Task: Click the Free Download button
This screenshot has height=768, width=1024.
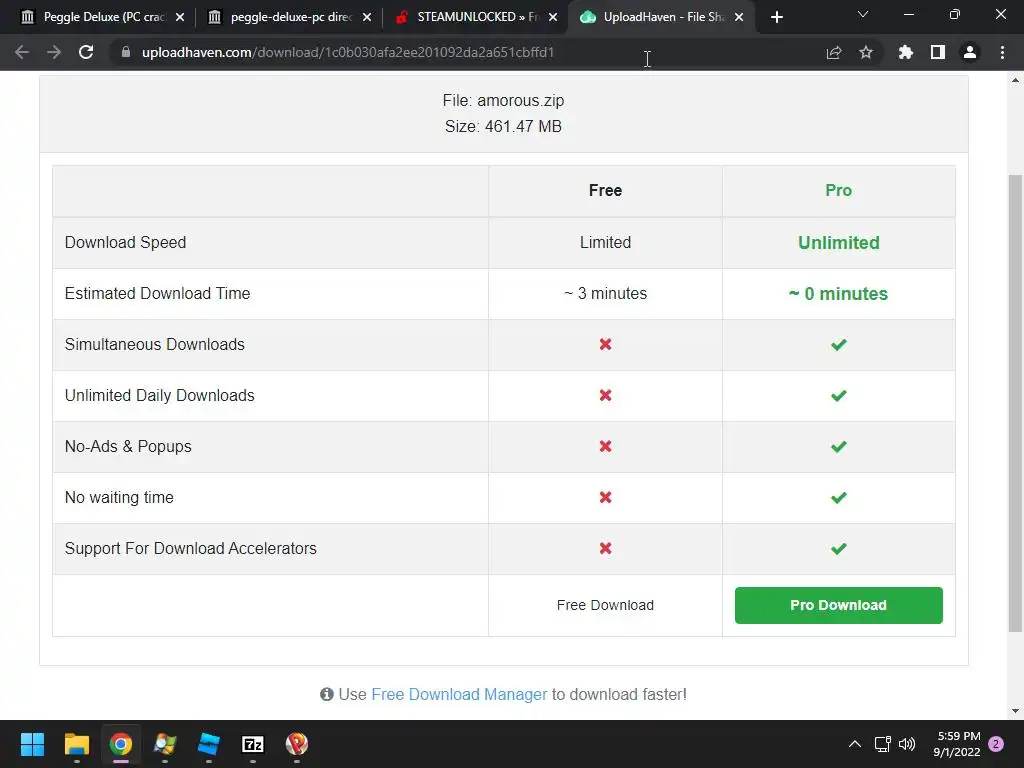Action: pos(605,605)
